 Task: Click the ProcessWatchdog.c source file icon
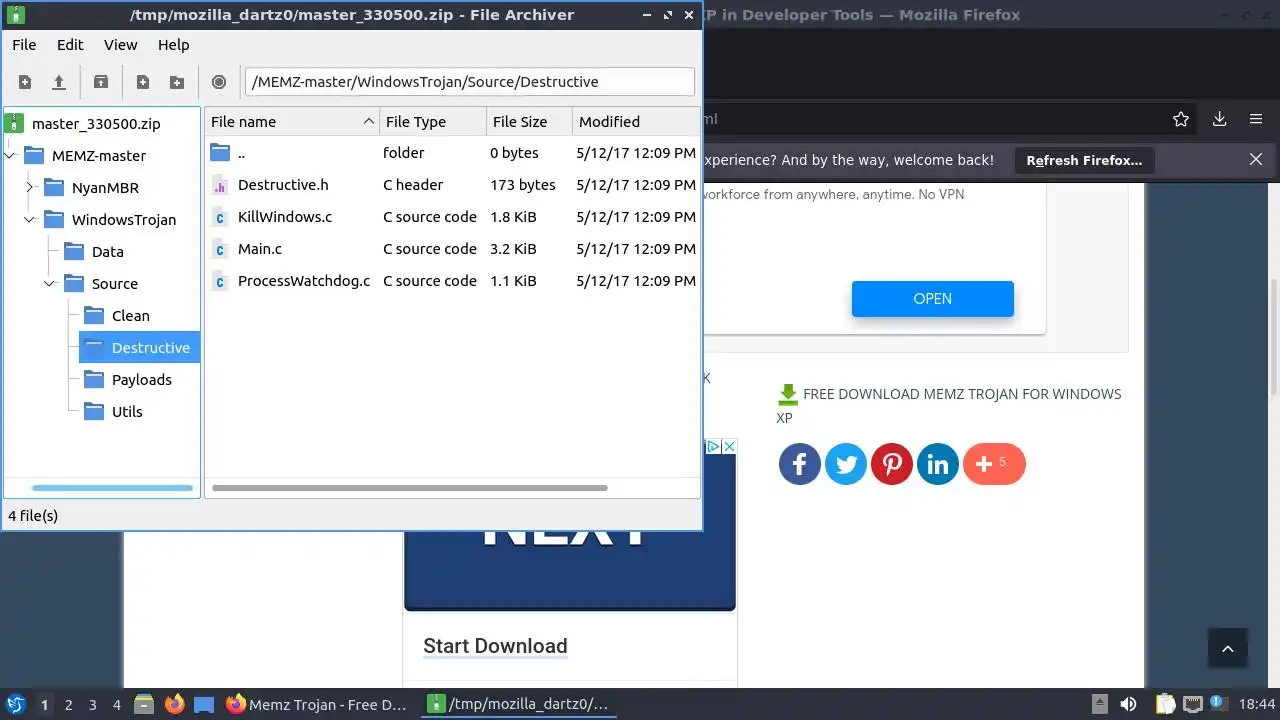(x=220, y=281)
